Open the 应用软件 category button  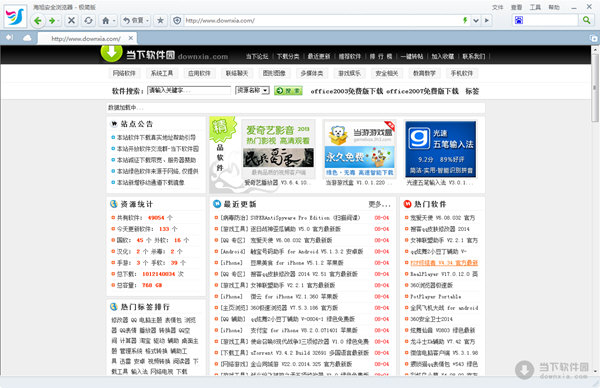199,73
